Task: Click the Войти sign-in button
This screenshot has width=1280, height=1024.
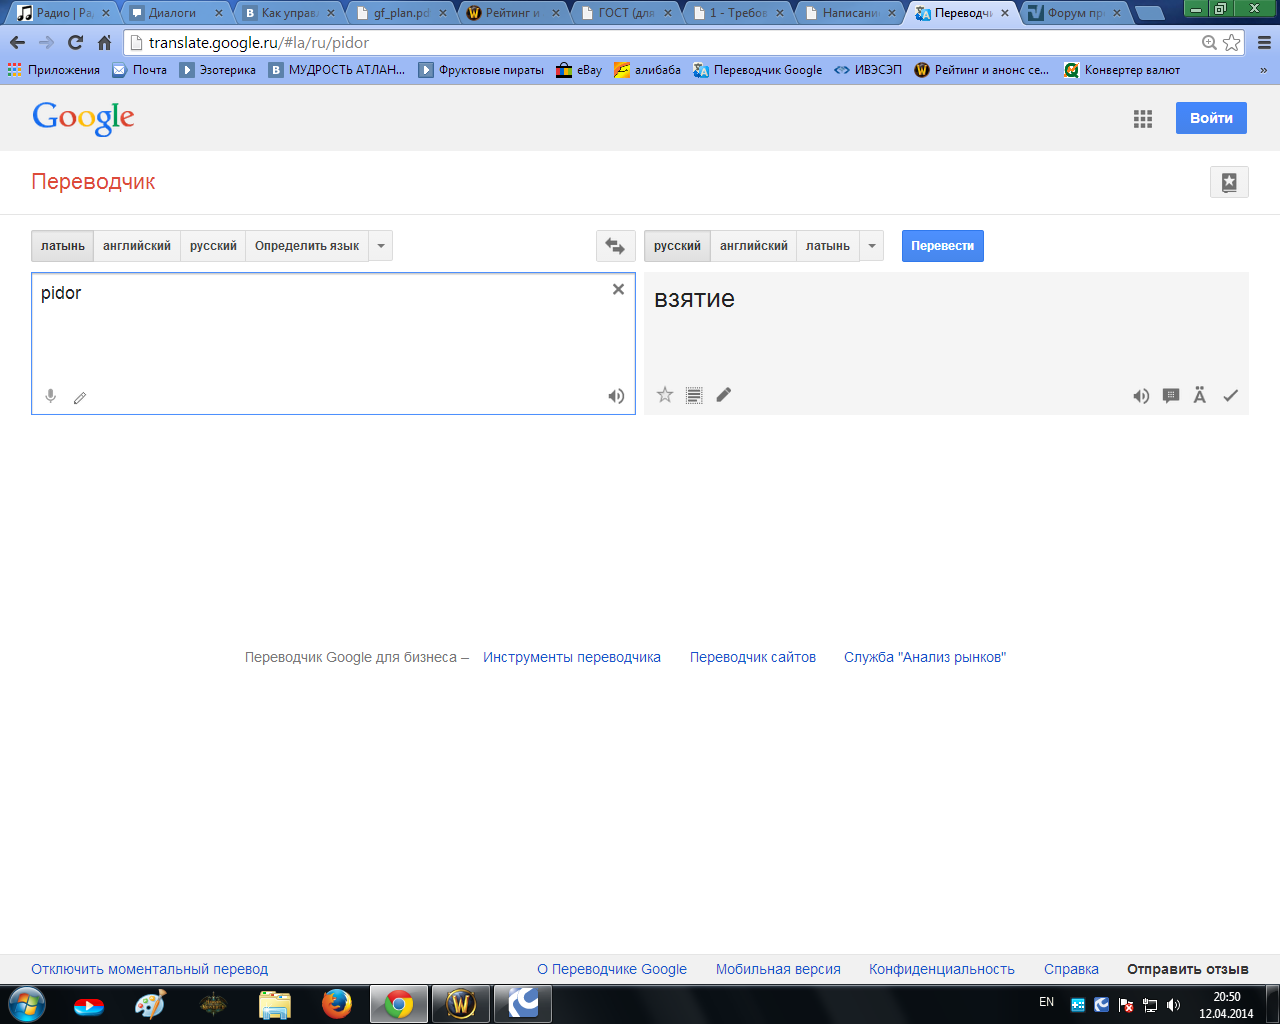Action: (x=1211, y=118)
